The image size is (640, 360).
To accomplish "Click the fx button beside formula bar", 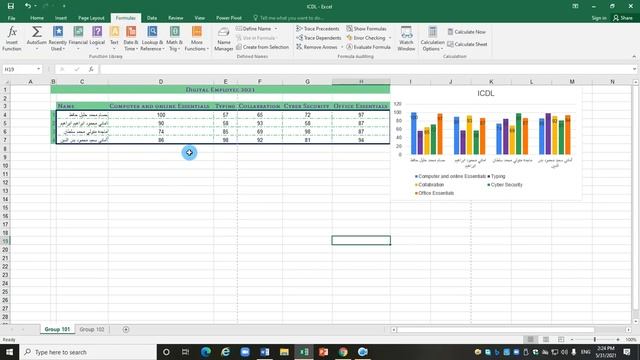I will (91, 69).
